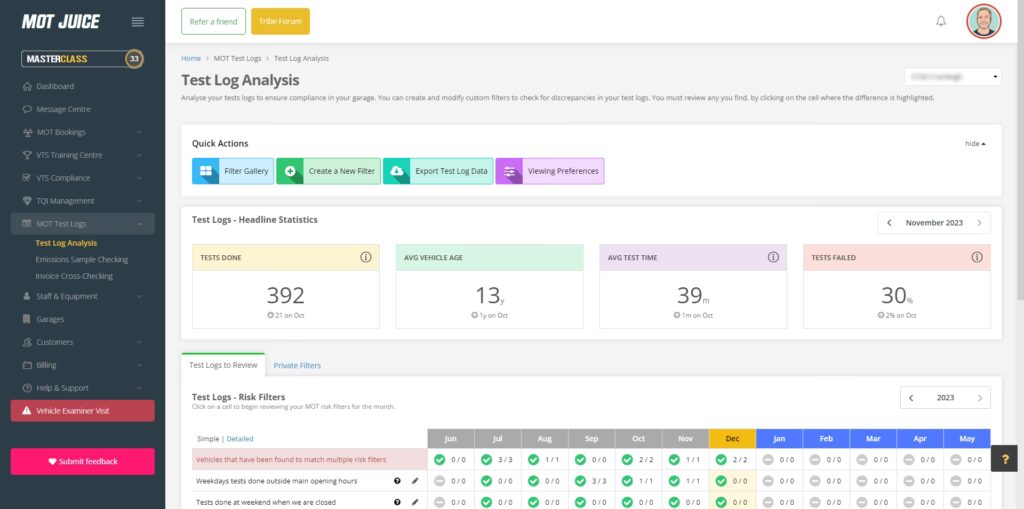
Task: Click the floating question mark help button
Action: click(1005, 460)
